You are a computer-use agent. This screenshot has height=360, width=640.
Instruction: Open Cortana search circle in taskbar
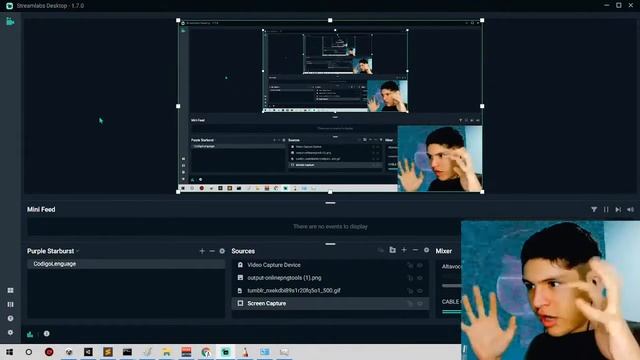click(x=29, y=352)
